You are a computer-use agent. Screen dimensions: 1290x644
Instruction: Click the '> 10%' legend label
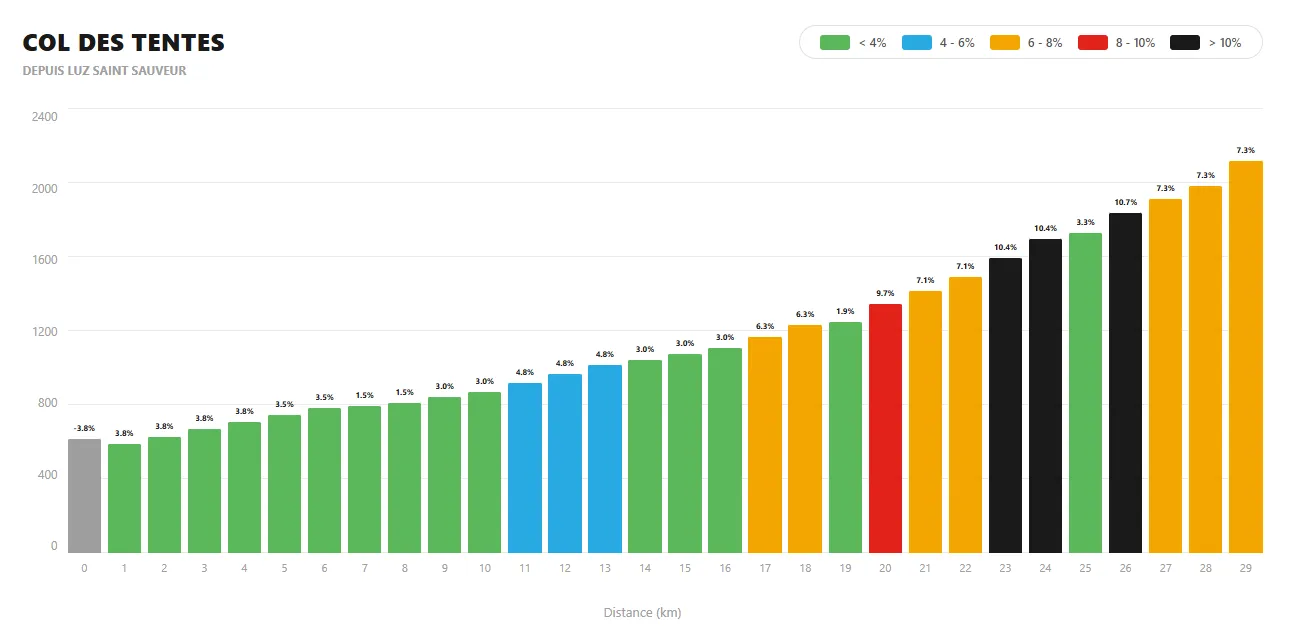pyautogui.click(x=1224, y=43)
